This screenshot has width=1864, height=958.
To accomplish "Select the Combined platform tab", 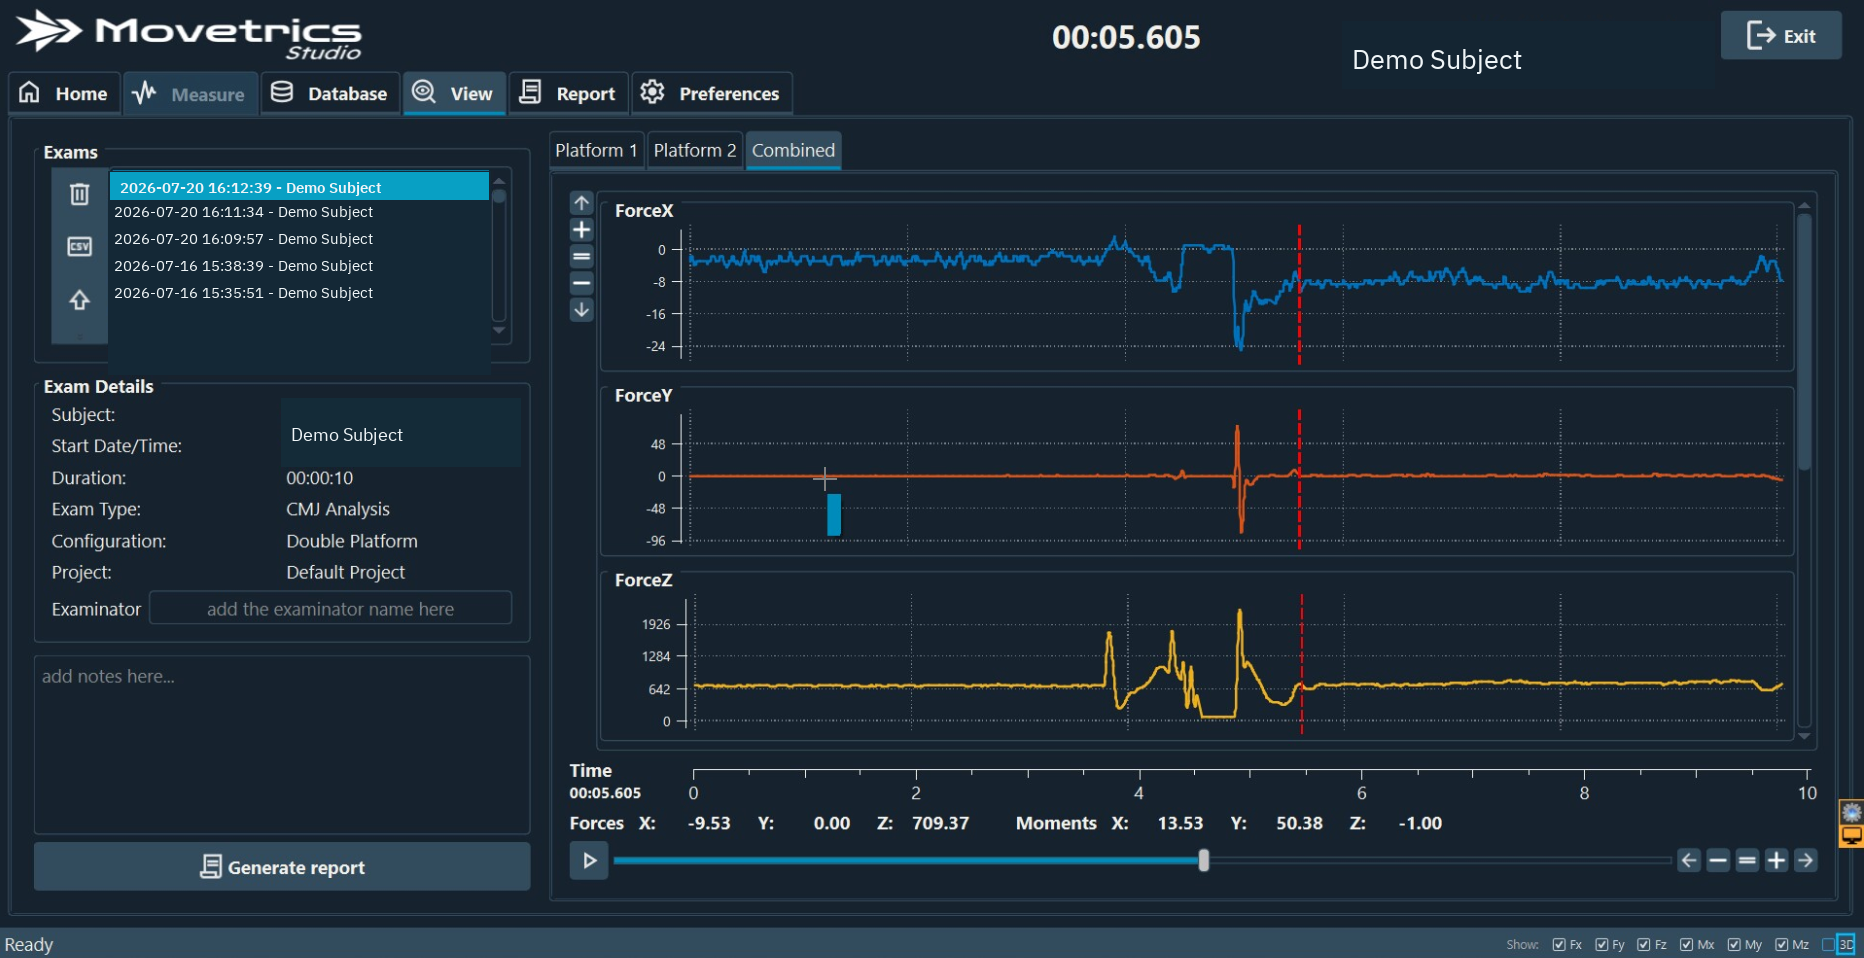I will click(793, 150).
